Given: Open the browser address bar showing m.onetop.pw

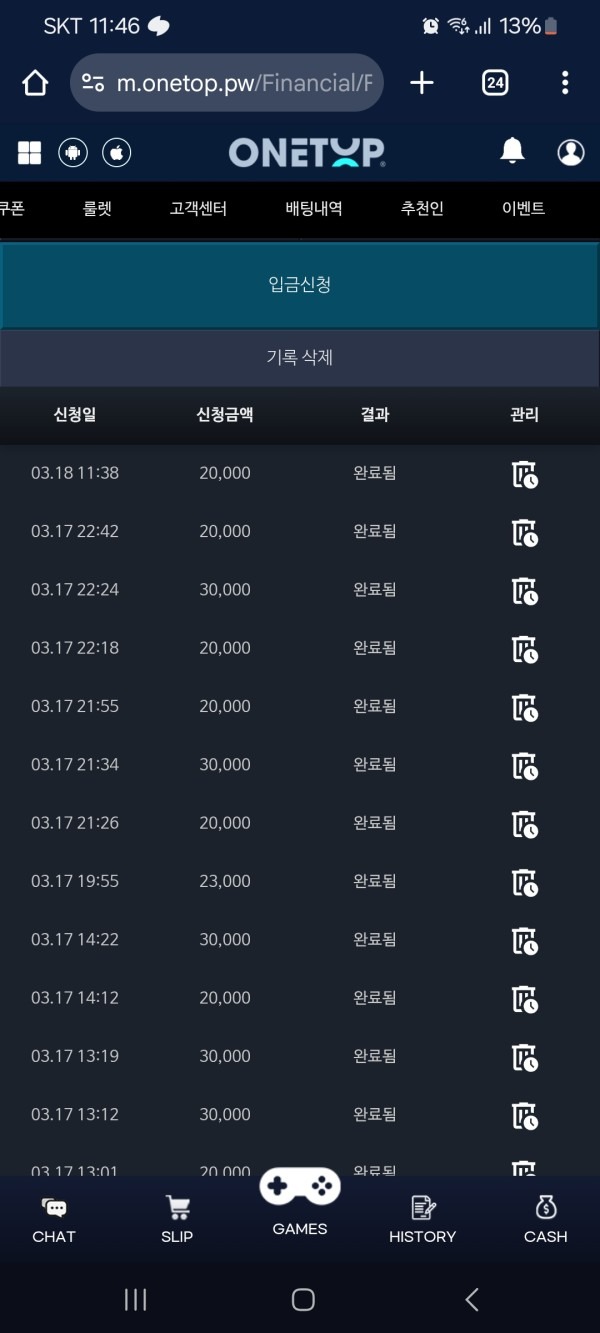Looking at the screenshot, I should tap(225, 82).
